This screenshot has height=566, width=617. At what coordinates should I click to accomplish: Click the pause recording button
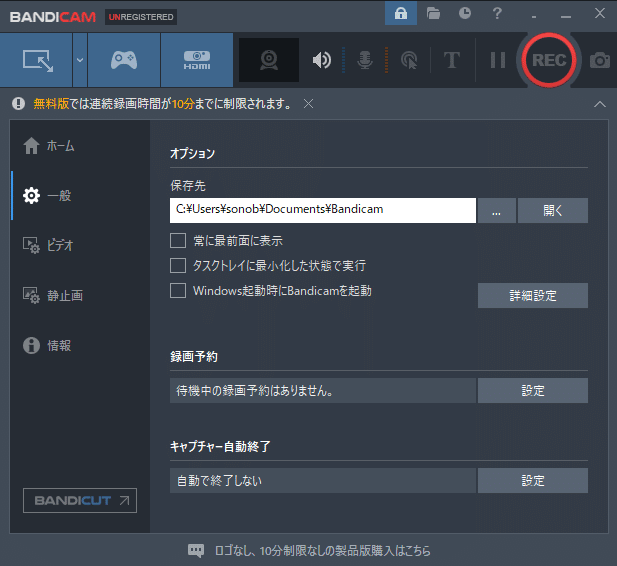coord(498,60)
